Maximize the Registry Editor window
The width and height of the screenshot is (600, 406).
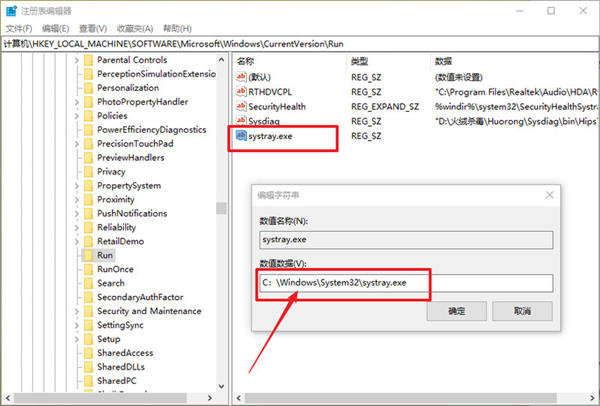[x=551, y=11]
